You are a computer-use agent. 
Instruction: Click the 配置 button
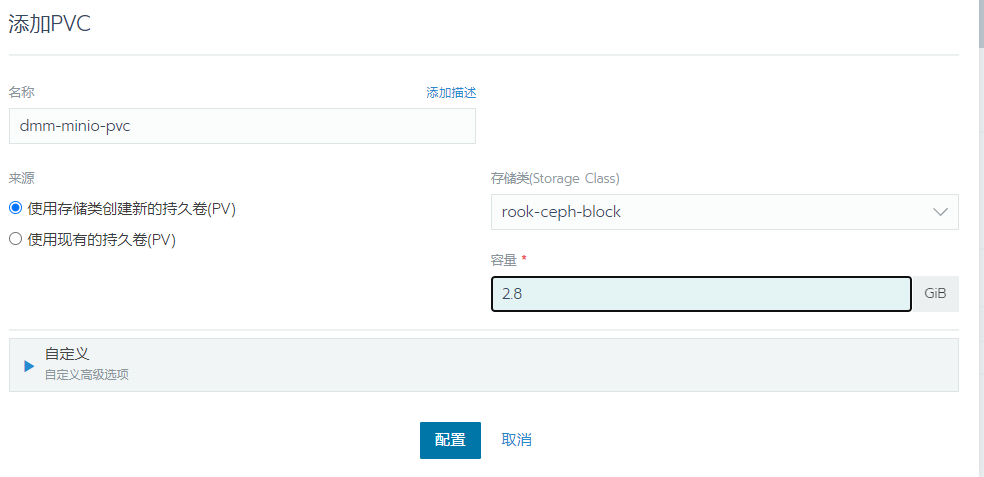(451, 440)
